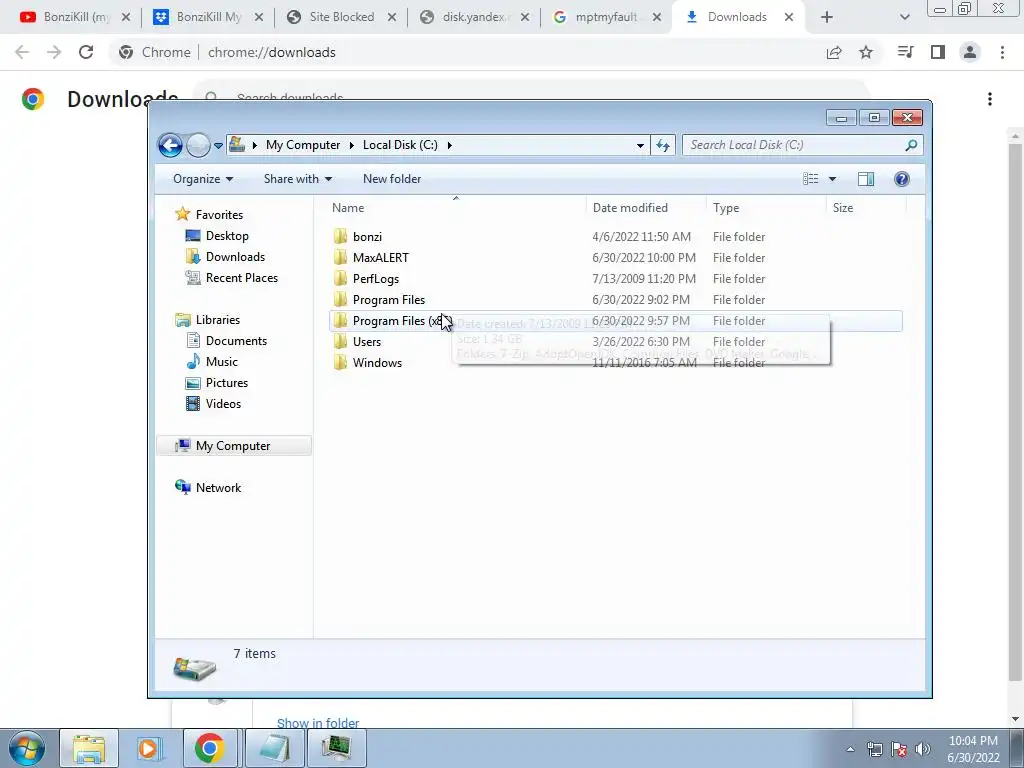Expand the view options dropdown arrow

[833, 179]
